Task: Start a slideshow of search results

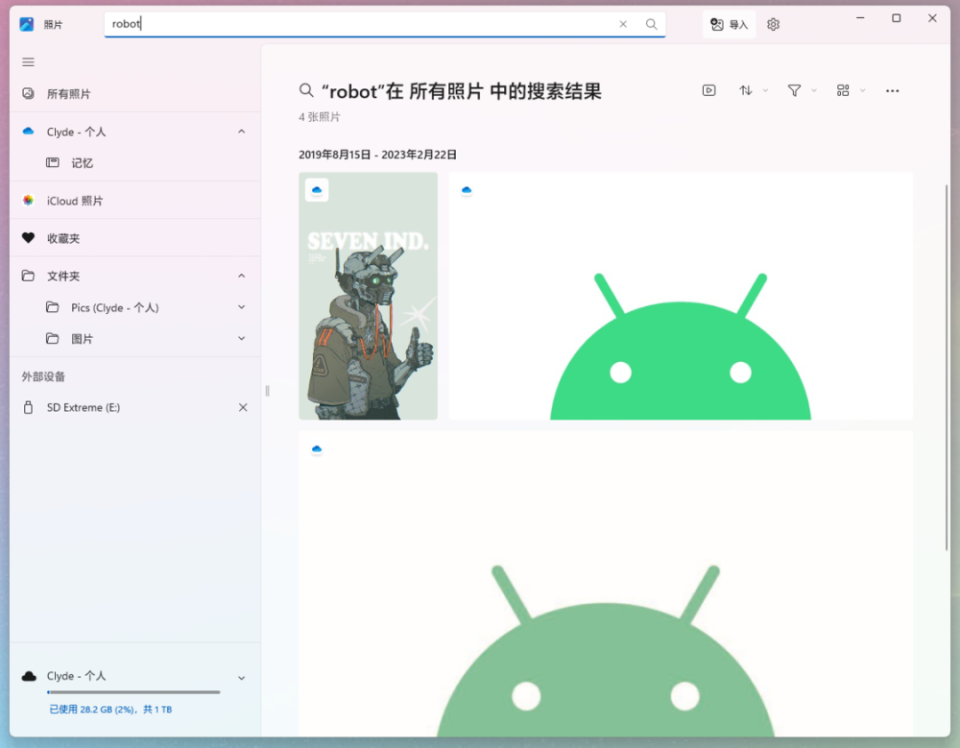Action: (709, 90)
